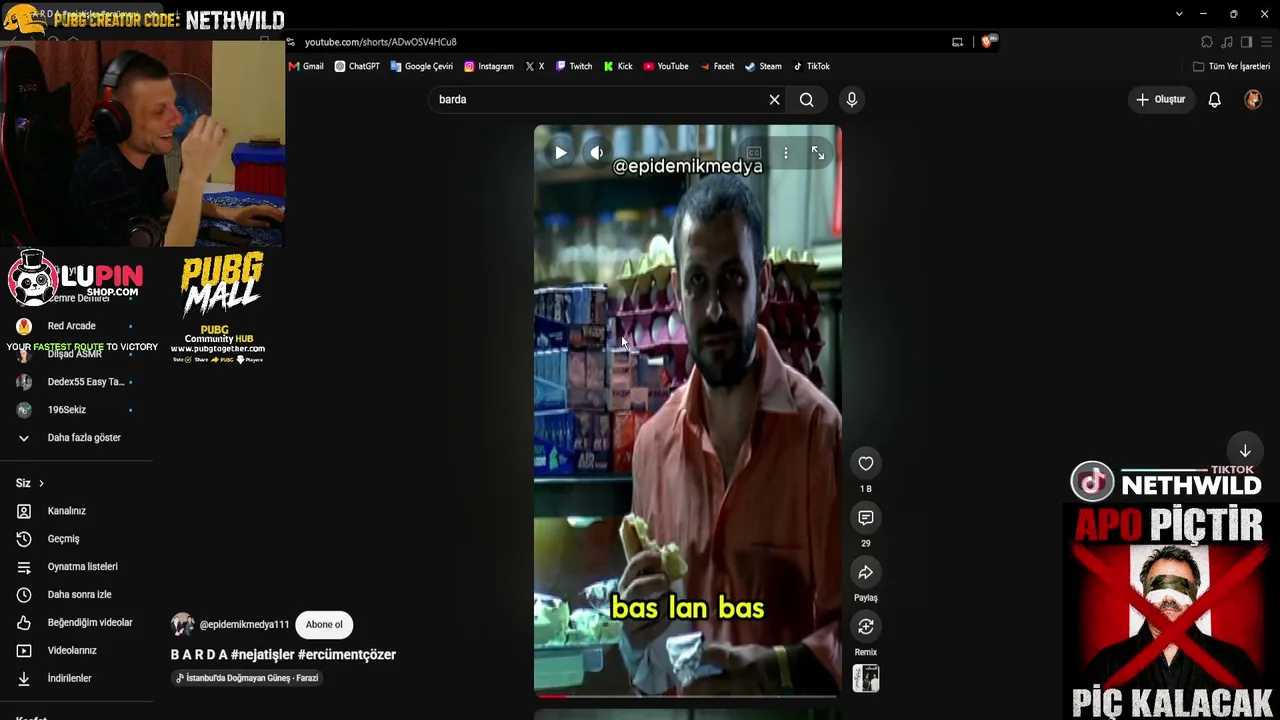Open the Shorts three-dot options menu

pyautogui.click(x=786, y=153)
